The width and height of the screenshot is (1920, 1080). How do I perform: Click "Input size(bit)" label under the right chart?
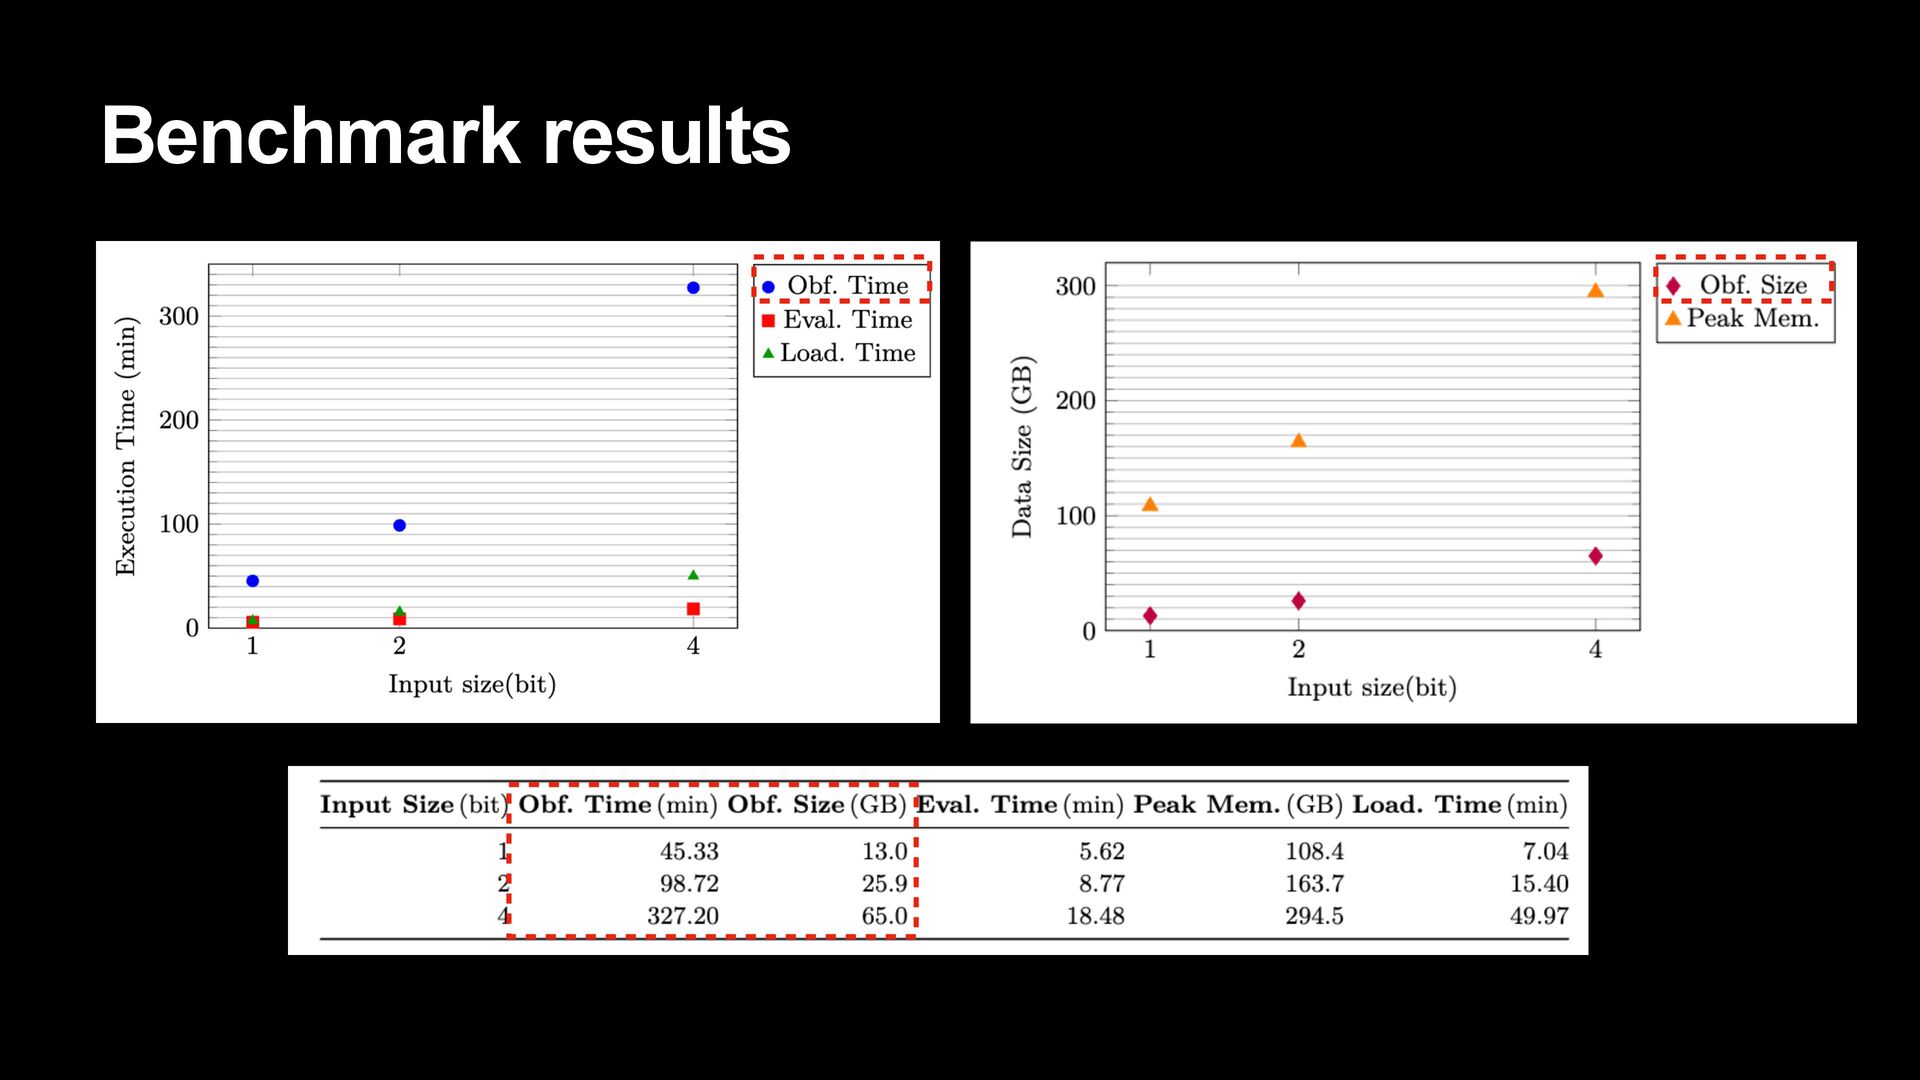pyautogui.click(x=1372, y=688)
